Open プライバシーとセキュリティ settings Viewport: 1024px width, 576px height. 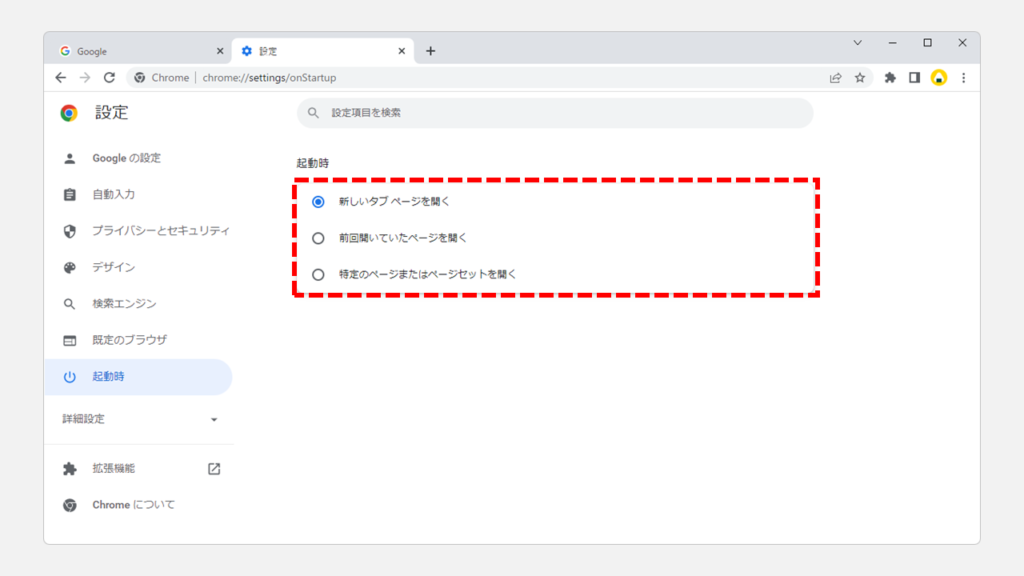coord(160,231)
